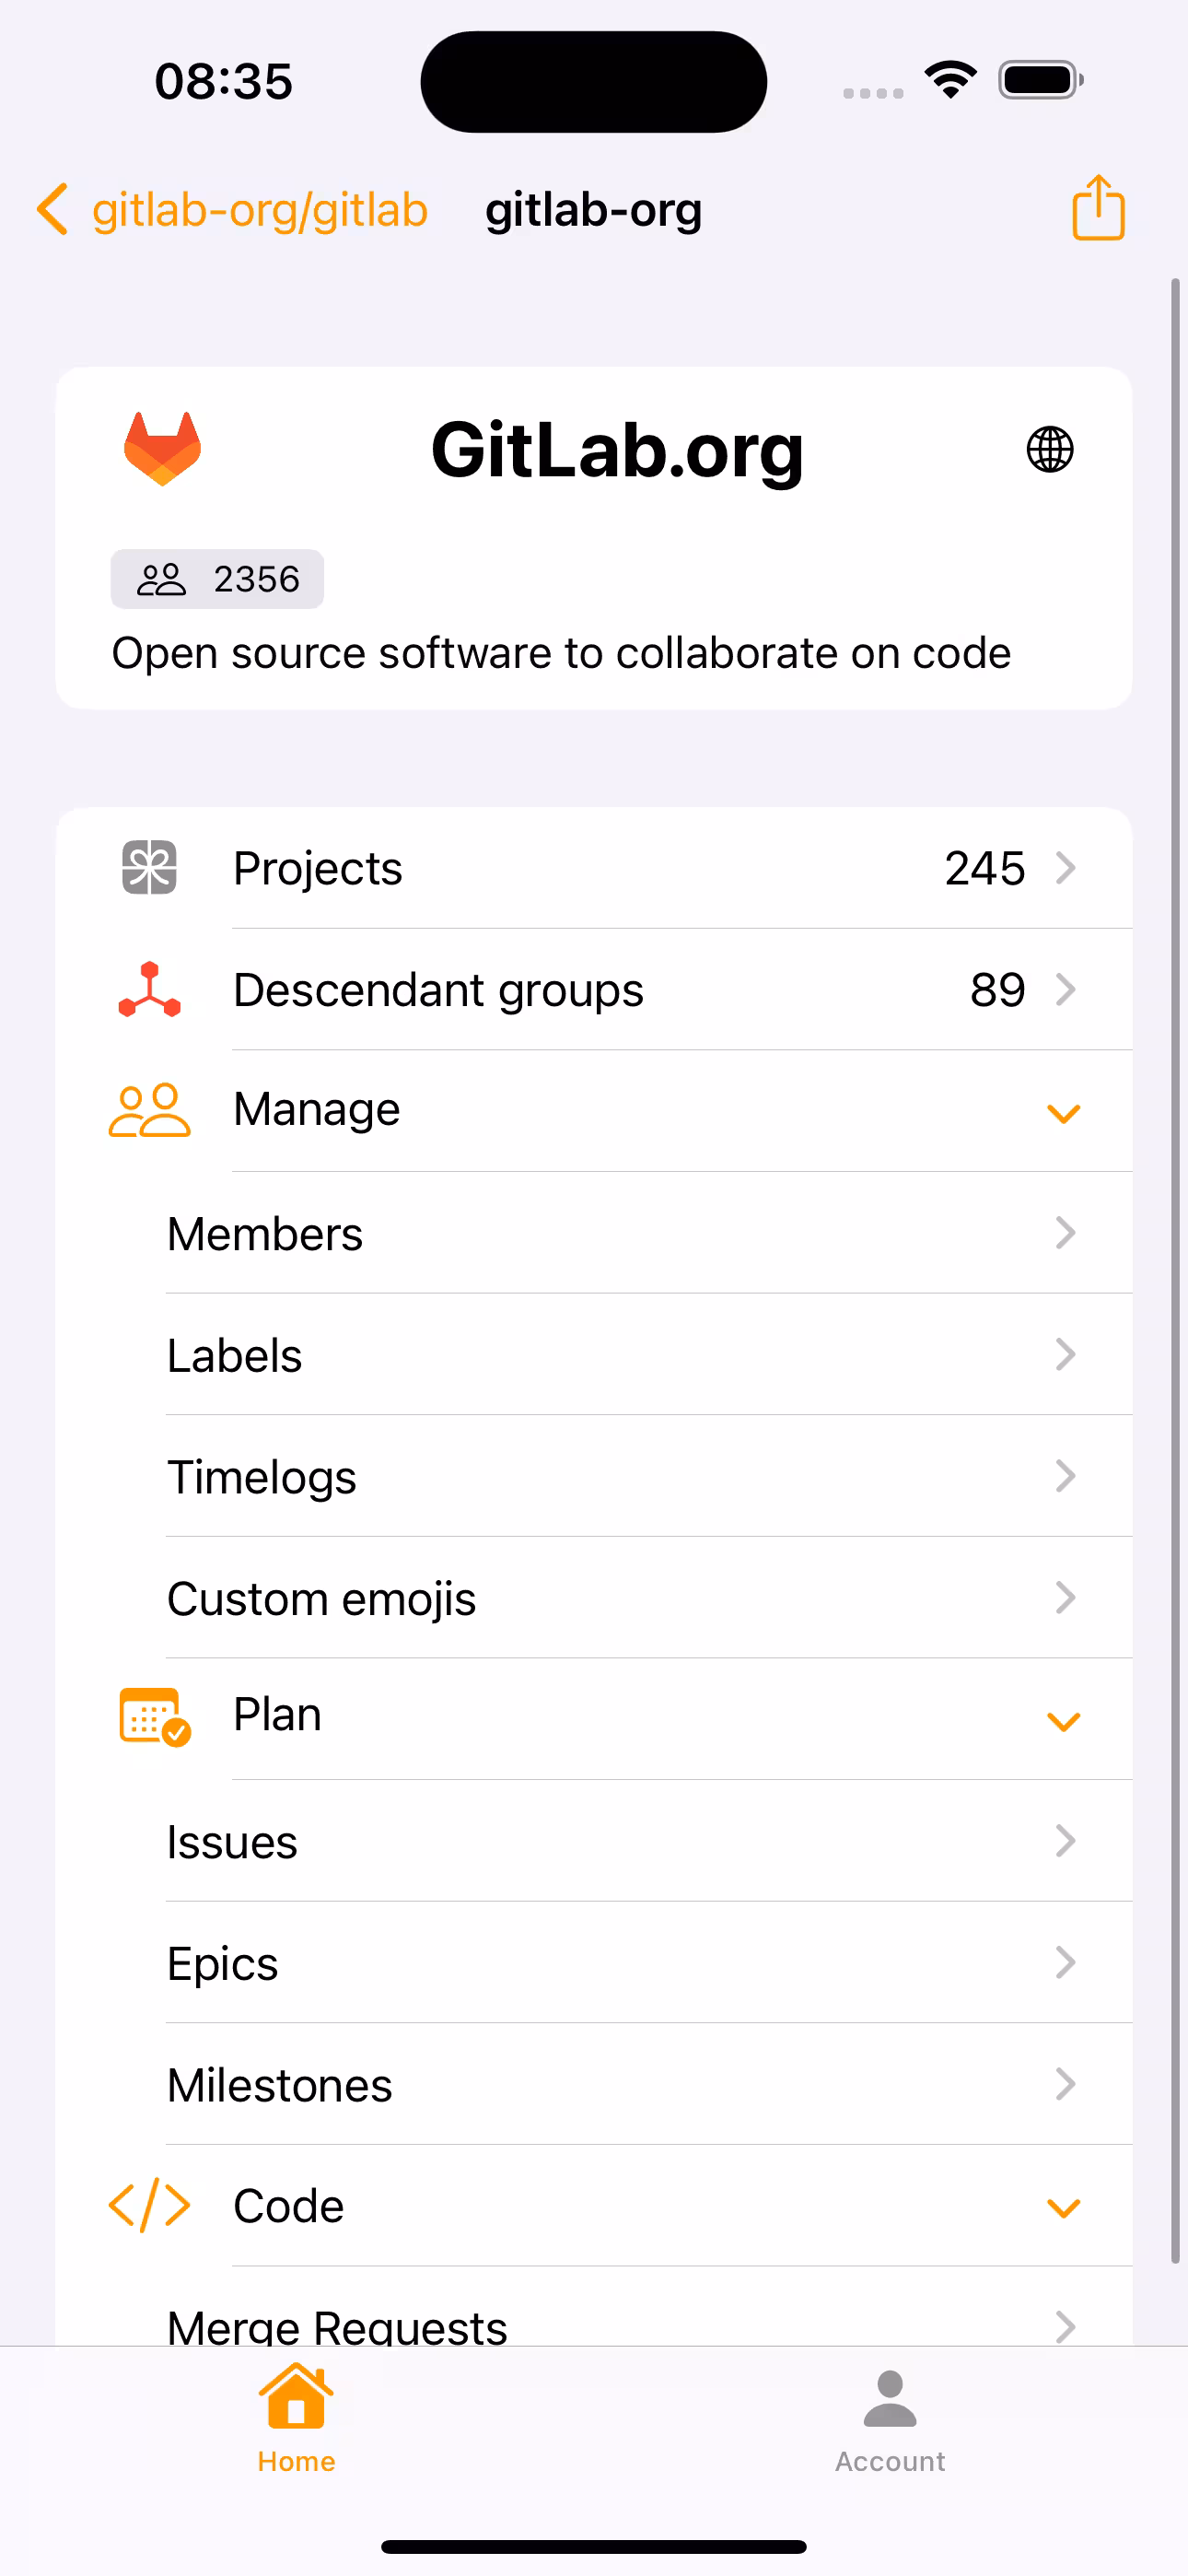Image resolution: width=1188 pixels, height=2576 pixels.
Task: Collapse the Plan section chevron
Action: tap(1063, 1720)
